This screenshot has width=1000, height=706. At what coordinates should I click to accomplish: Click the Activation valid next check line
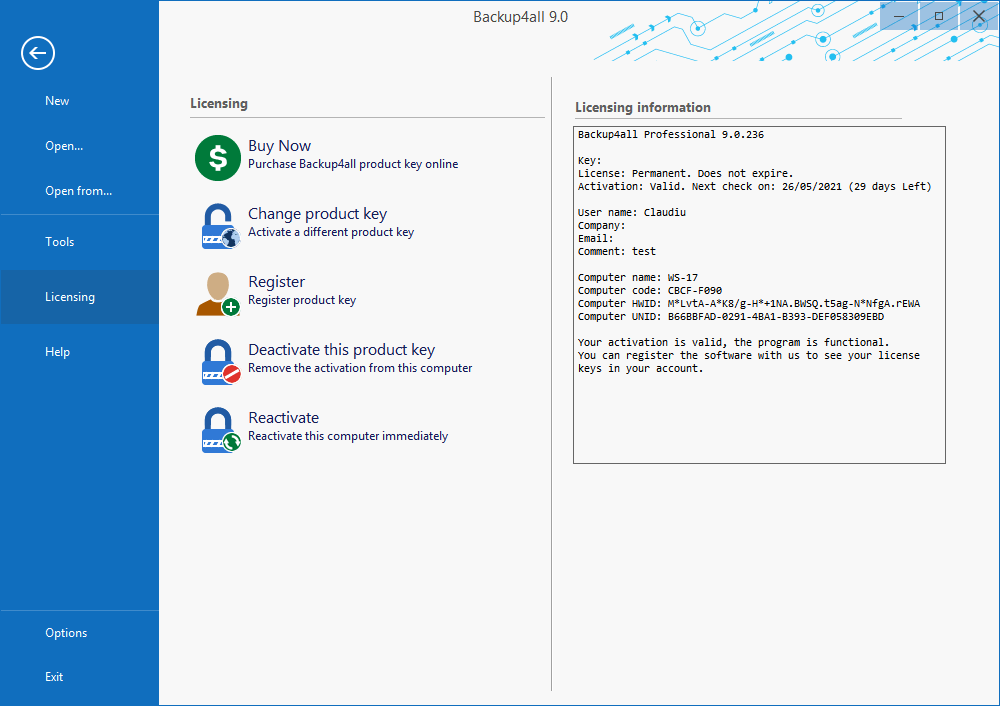[754, 187]
